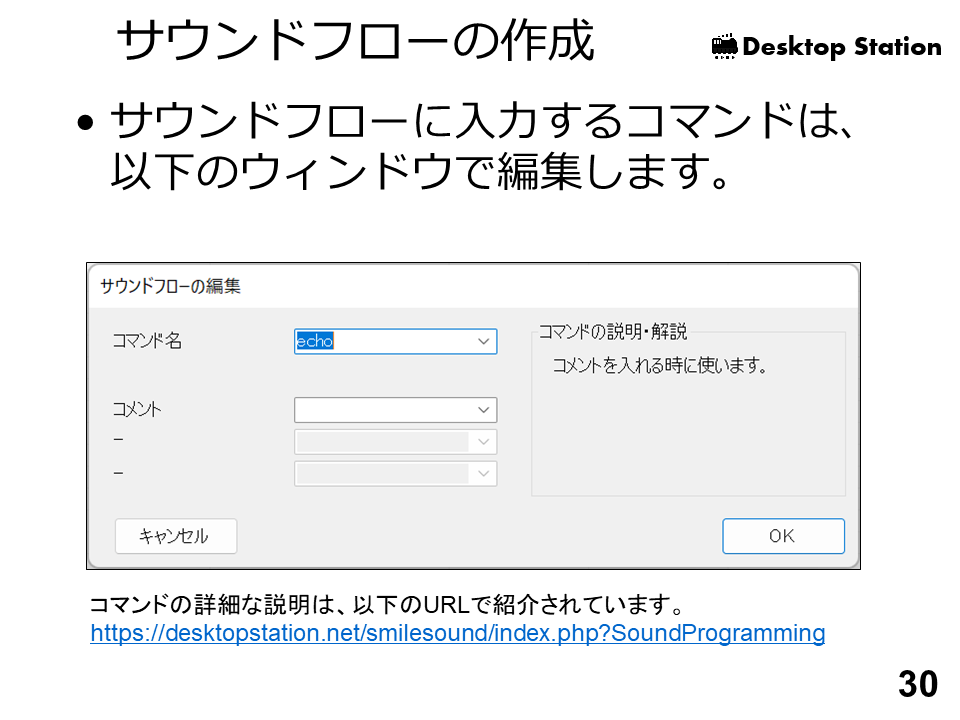
Task: Click the Desktop Station locomotive logo icon
Action: click(724, 46)
